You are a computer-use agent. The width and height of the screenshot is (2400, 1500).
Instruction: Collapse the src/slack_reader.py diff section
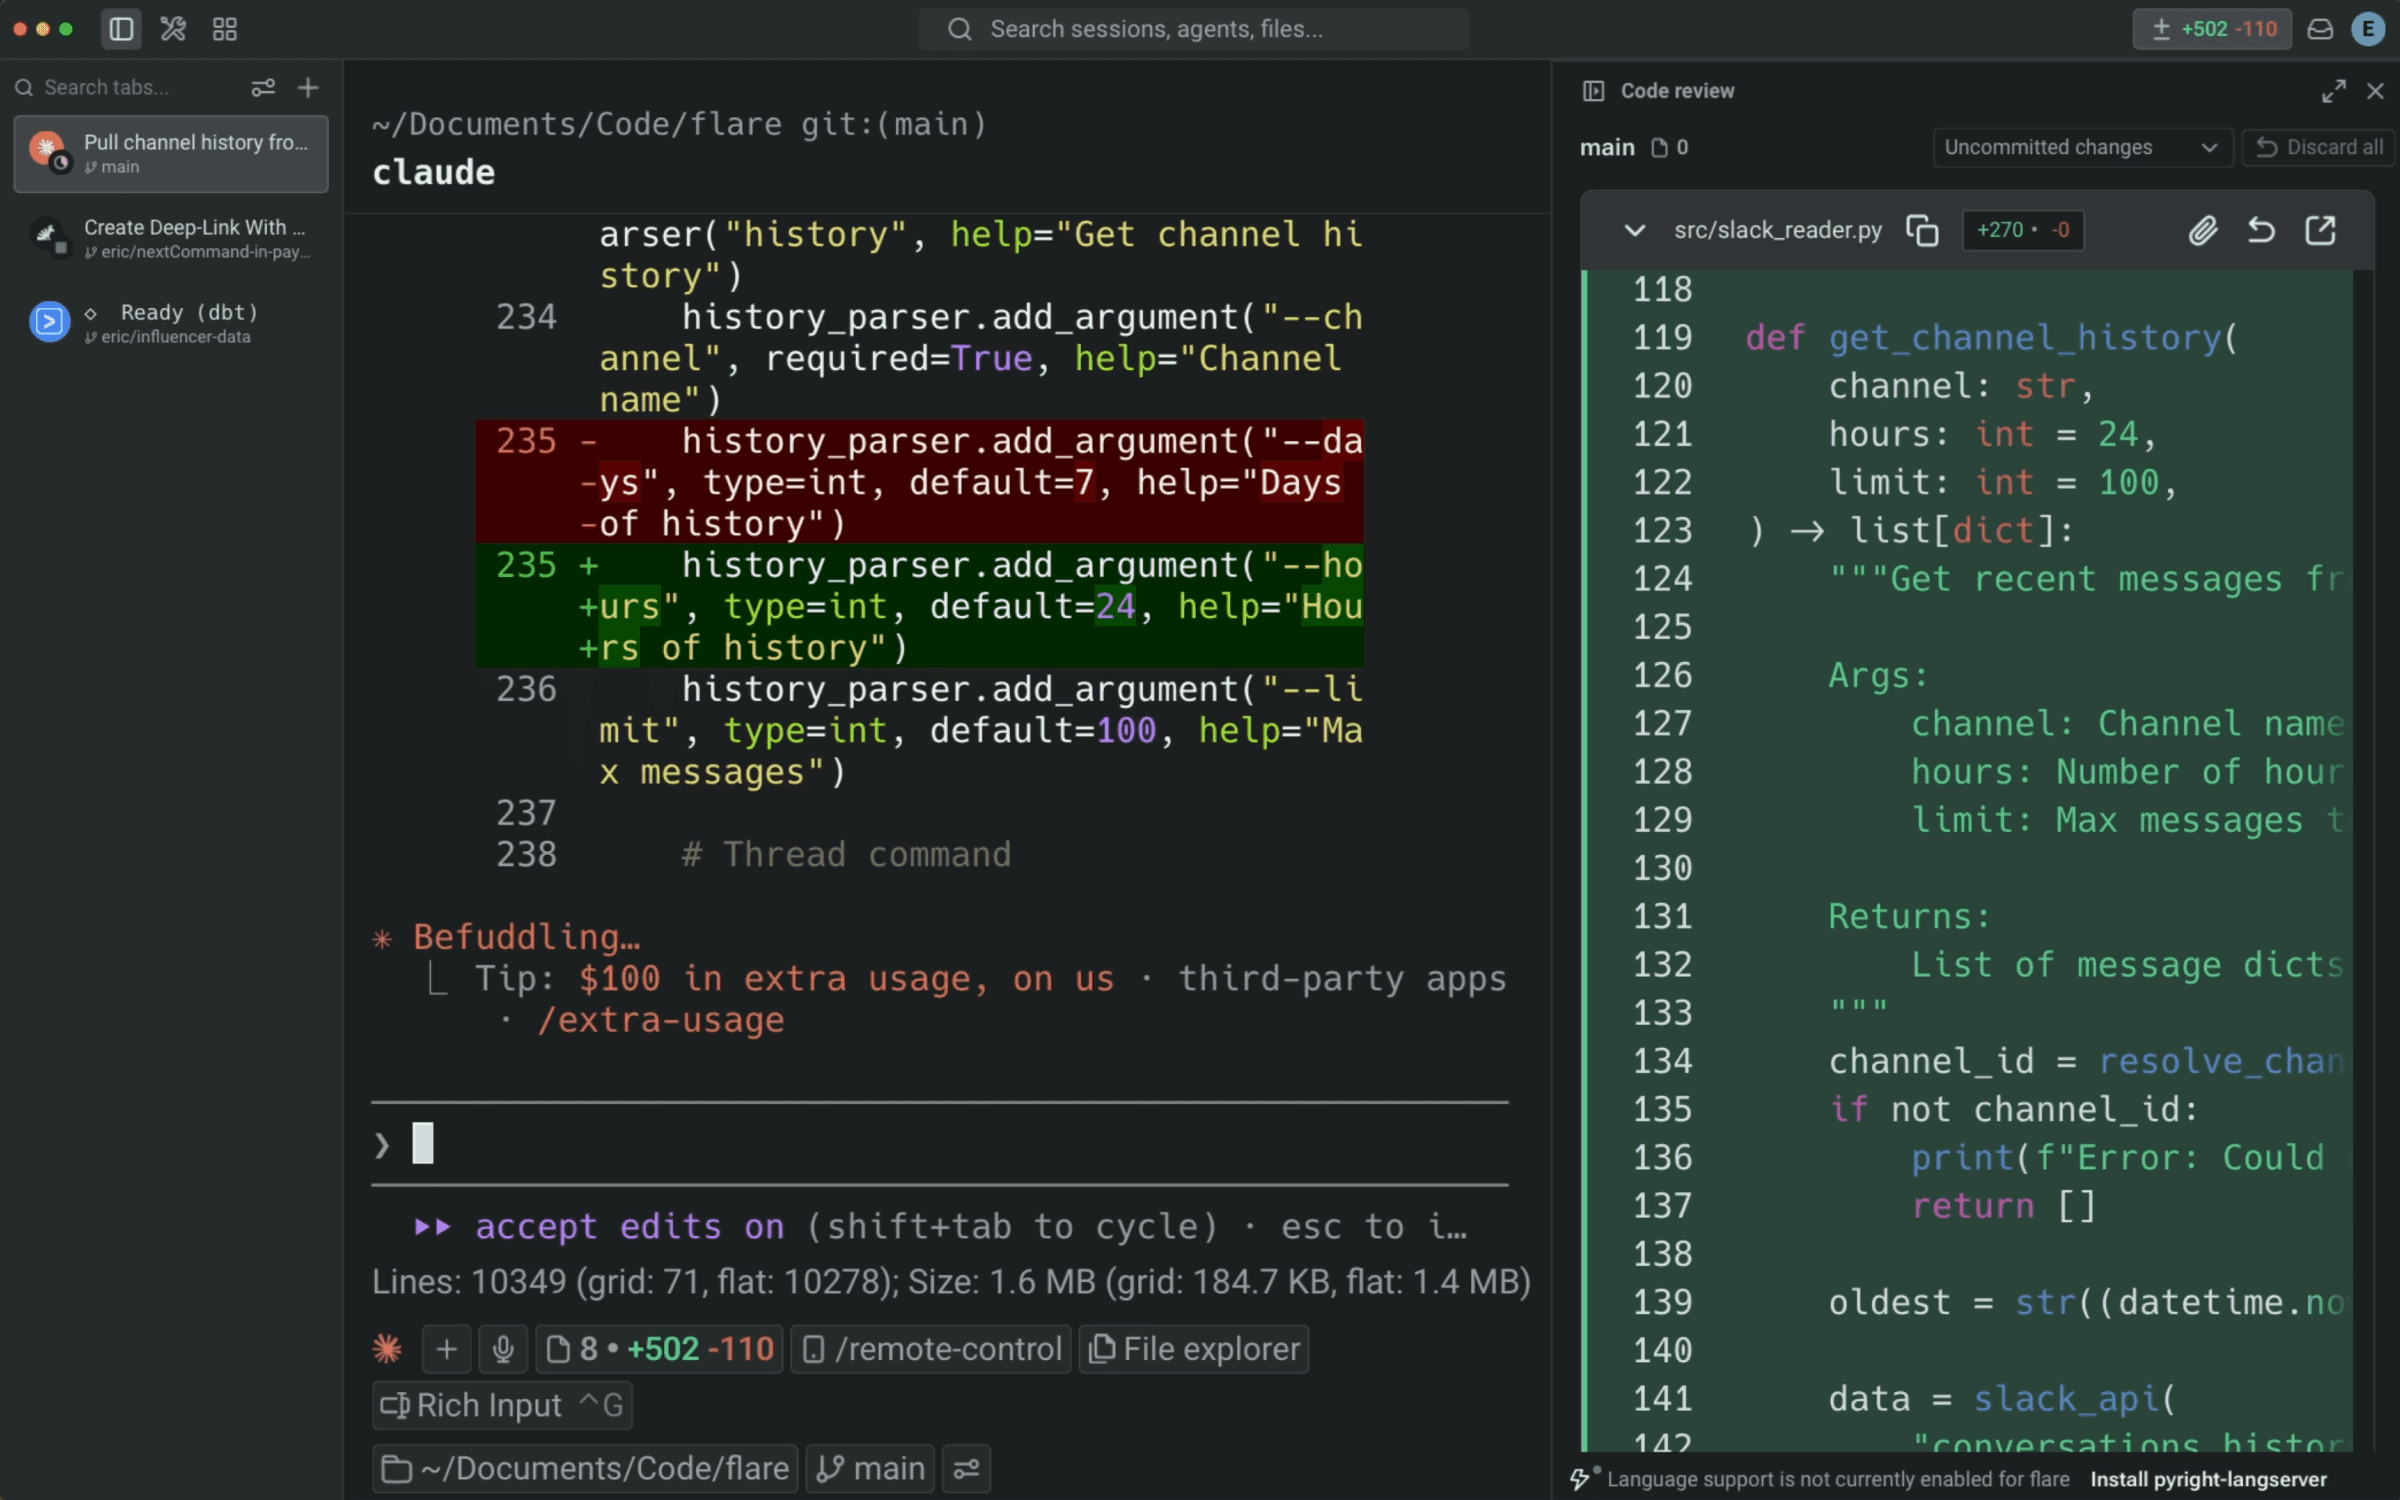pos(1634,231)
